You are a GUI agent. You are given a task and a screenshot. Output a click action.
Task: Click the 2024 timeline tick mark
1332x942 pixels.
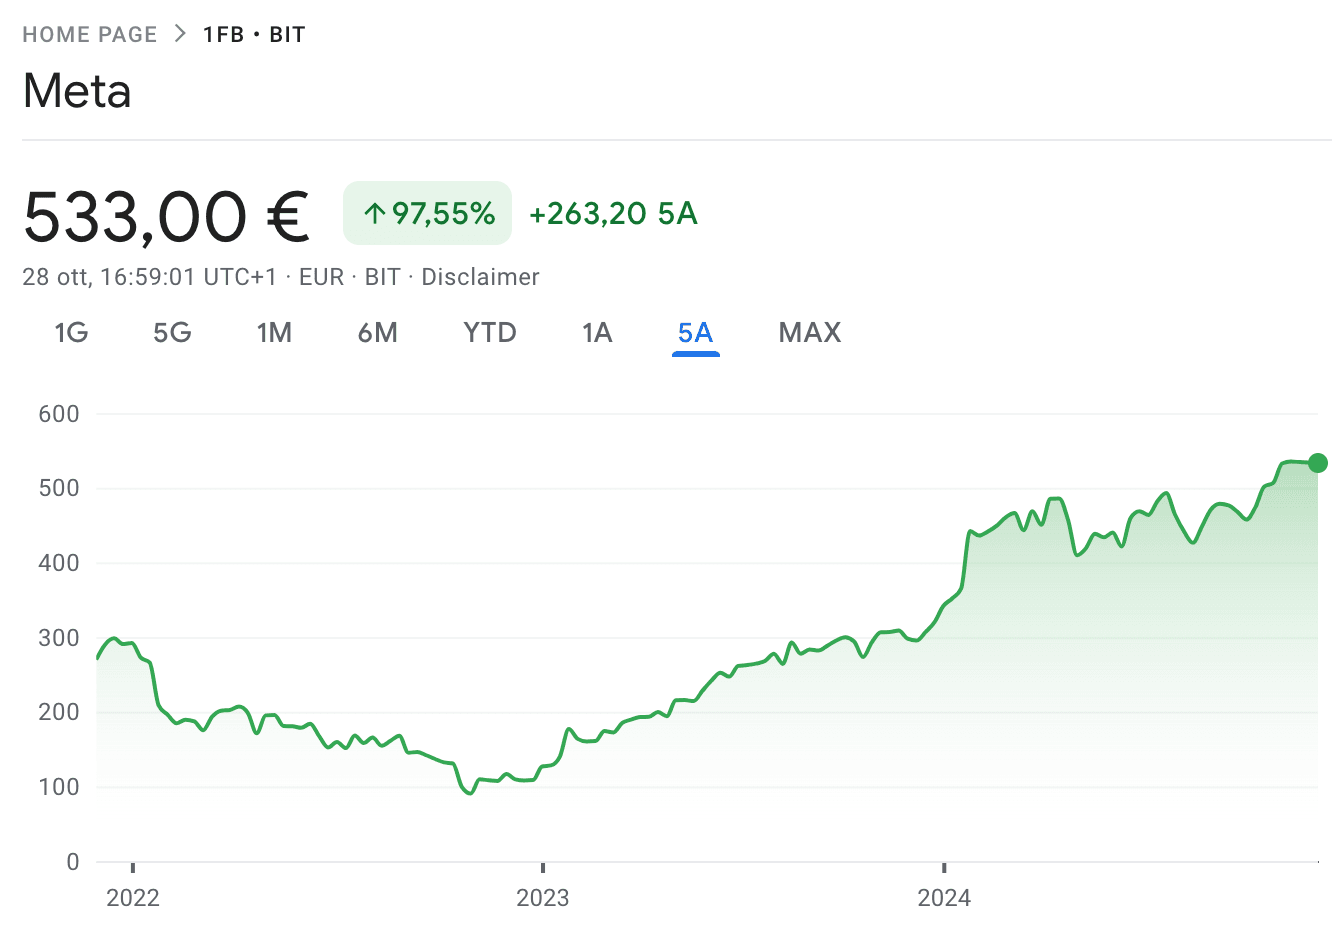[x=944, y=868]
